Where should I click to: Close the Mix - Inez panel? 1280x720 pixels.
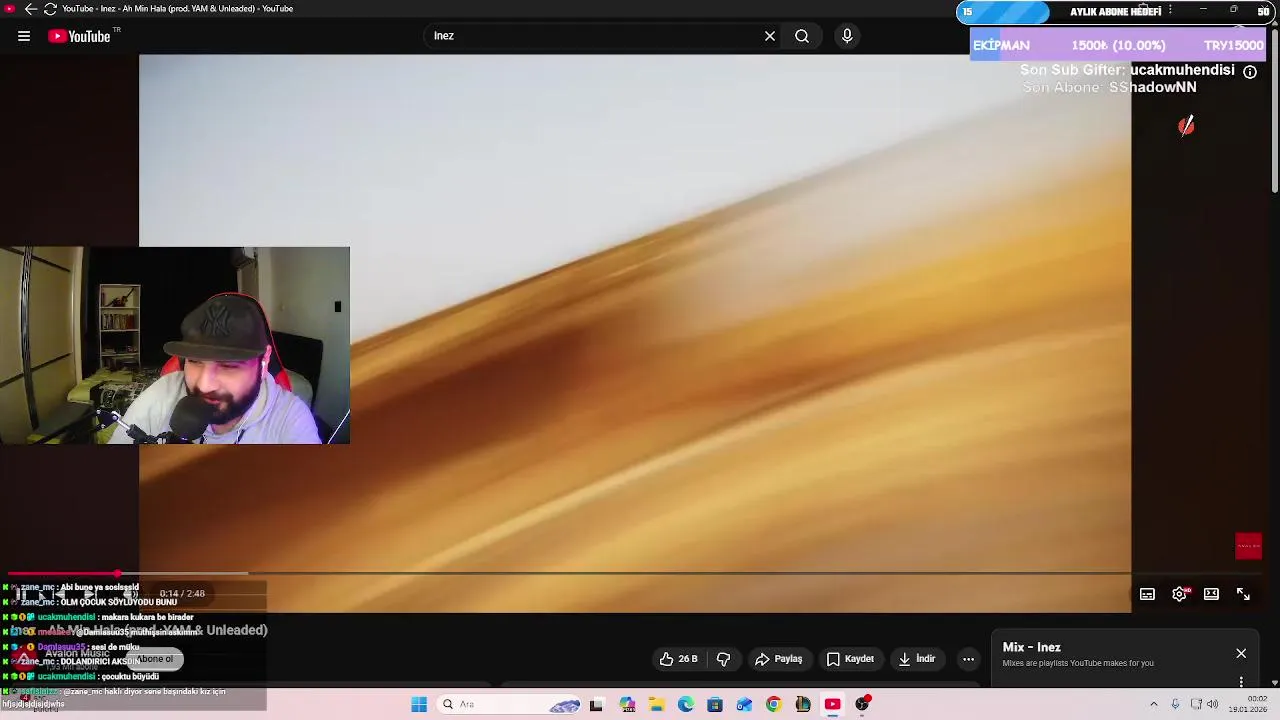point(1241,653)
